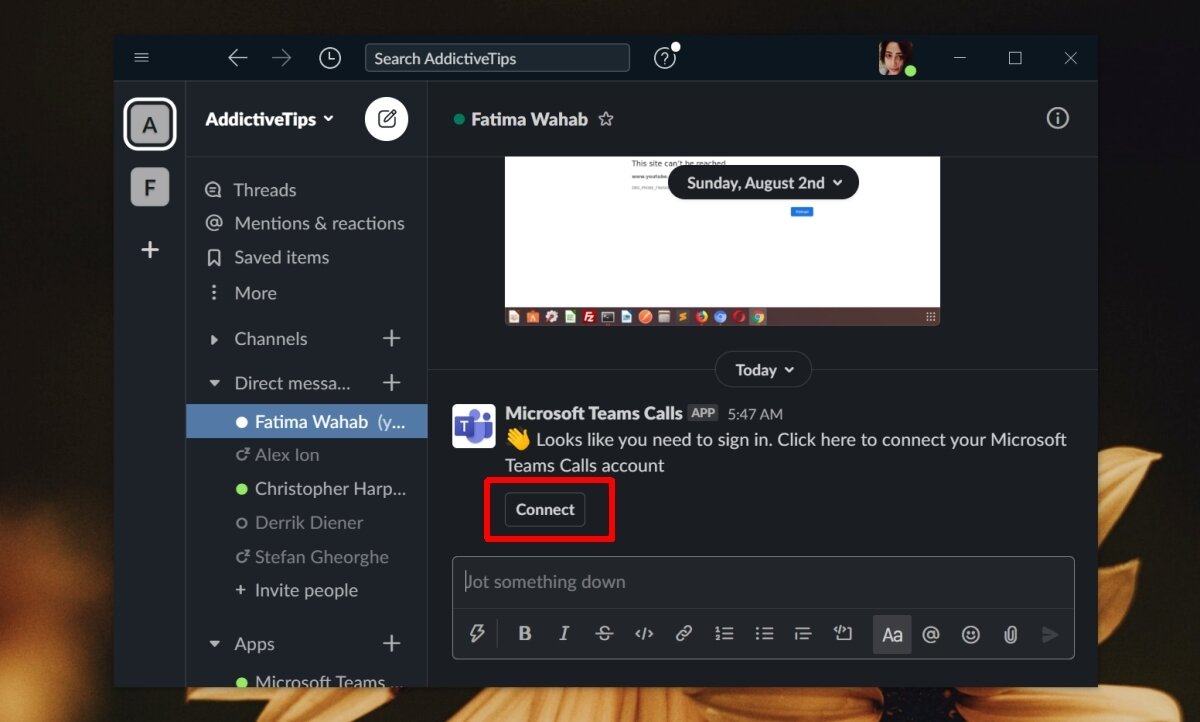Toggle strikethrough formatting

pos(604,633)
